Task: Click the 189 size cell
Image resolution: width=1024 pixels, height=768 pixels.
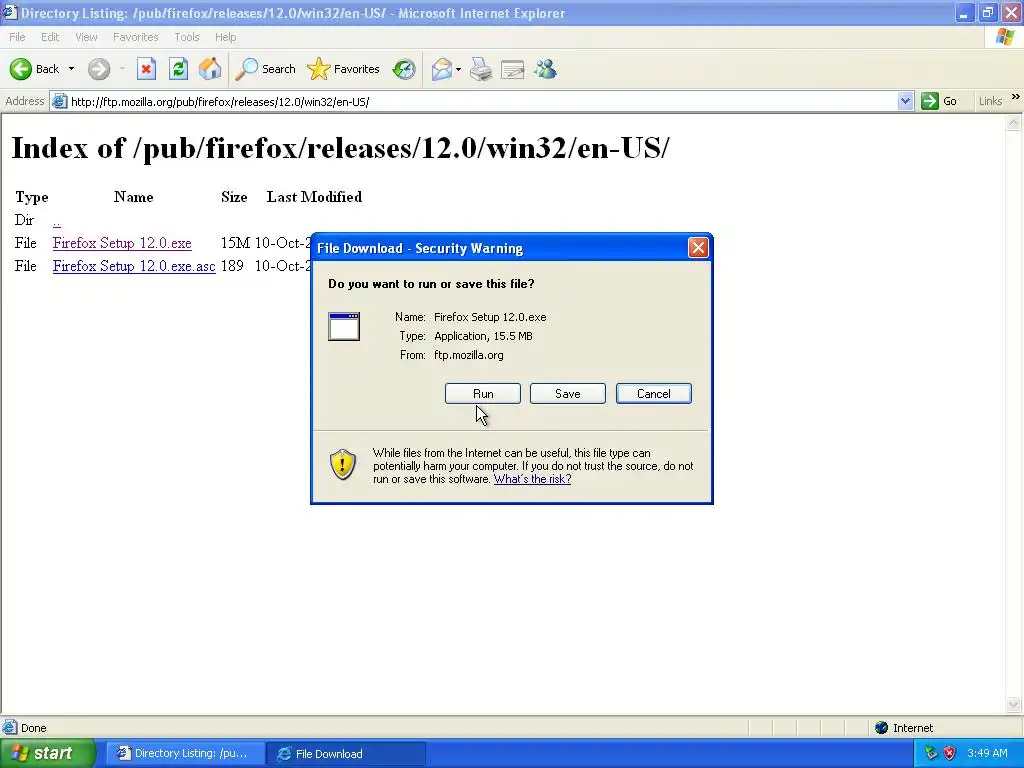Action: coord(232,266)
